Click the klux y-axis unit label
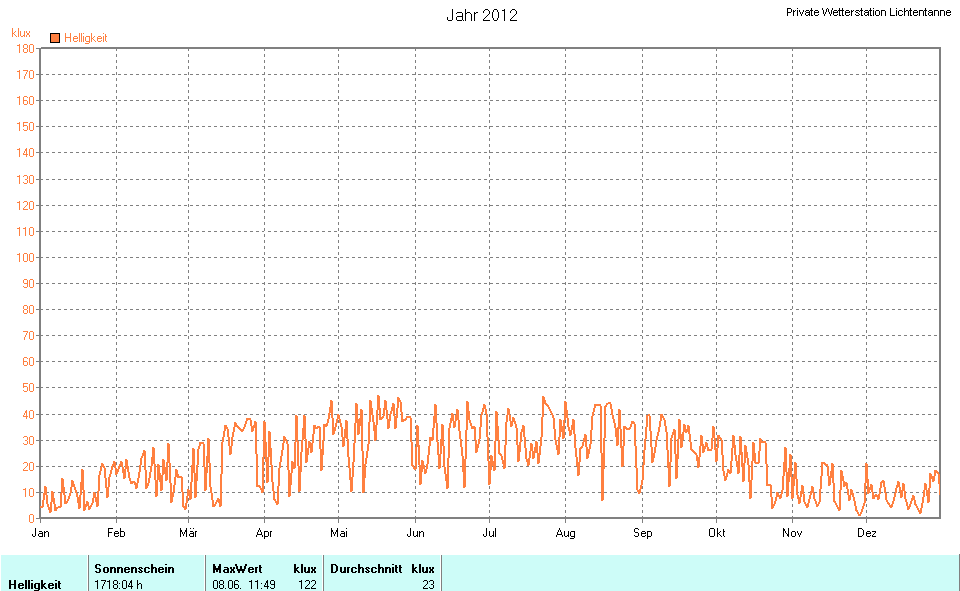 pyautogui.click(x=21, y=33)
